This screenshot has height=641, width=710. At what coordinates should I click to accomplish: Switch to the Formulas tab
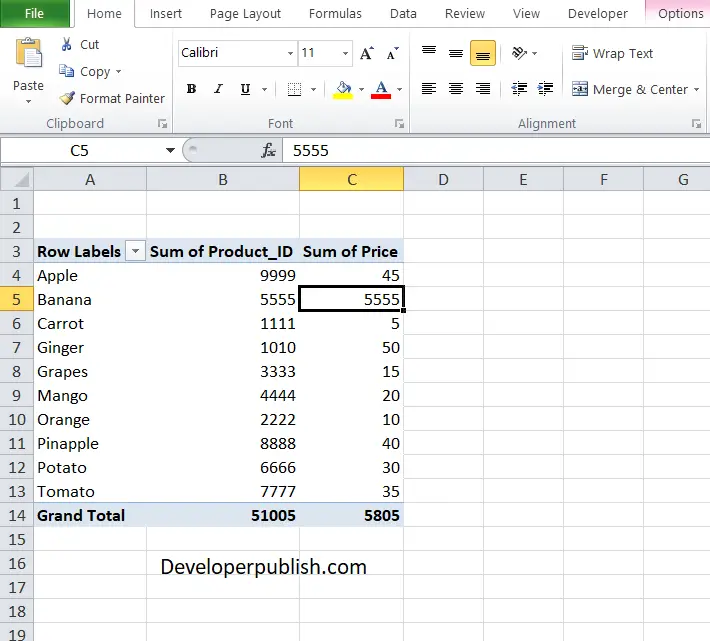[x=335, y=14]
